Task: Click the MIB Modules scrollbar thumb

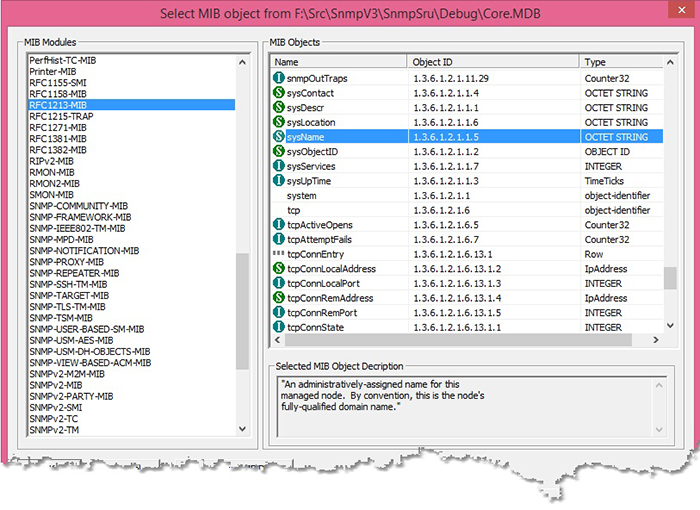Action: pos(242,311)
